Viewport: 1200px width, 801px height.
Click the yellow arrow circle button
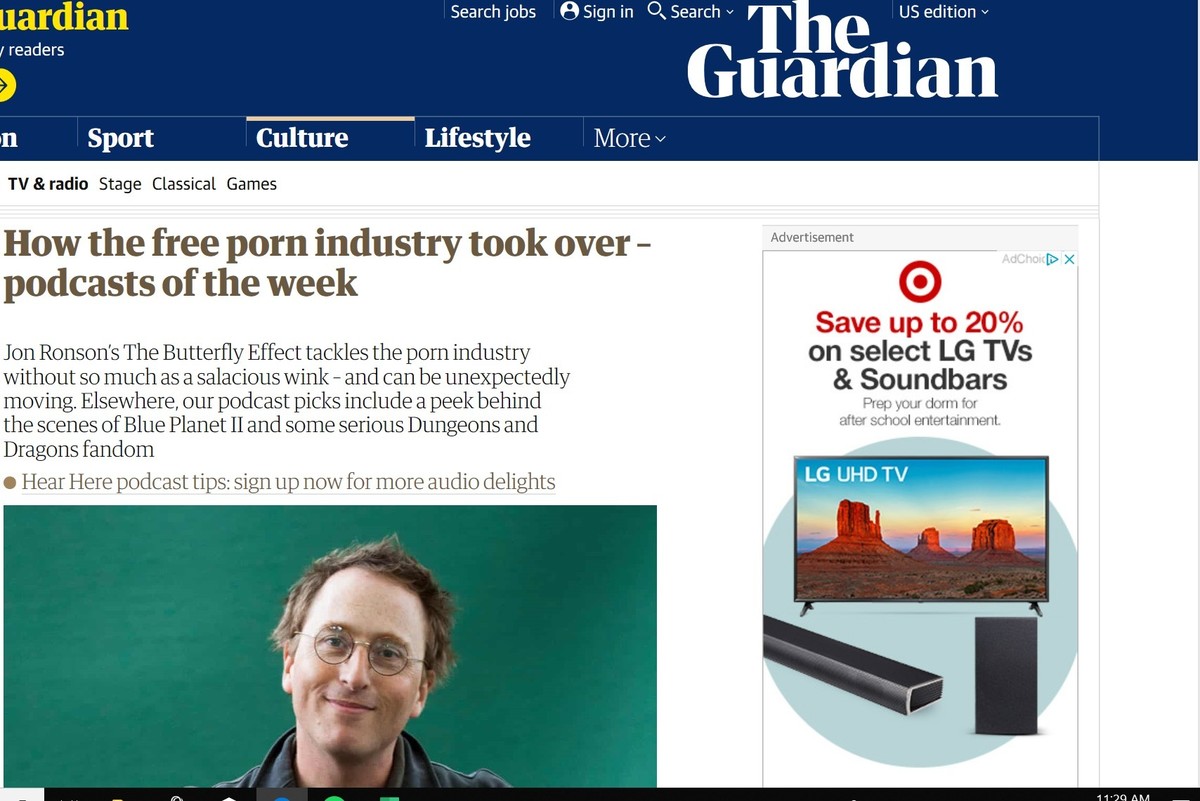point(3,86)
